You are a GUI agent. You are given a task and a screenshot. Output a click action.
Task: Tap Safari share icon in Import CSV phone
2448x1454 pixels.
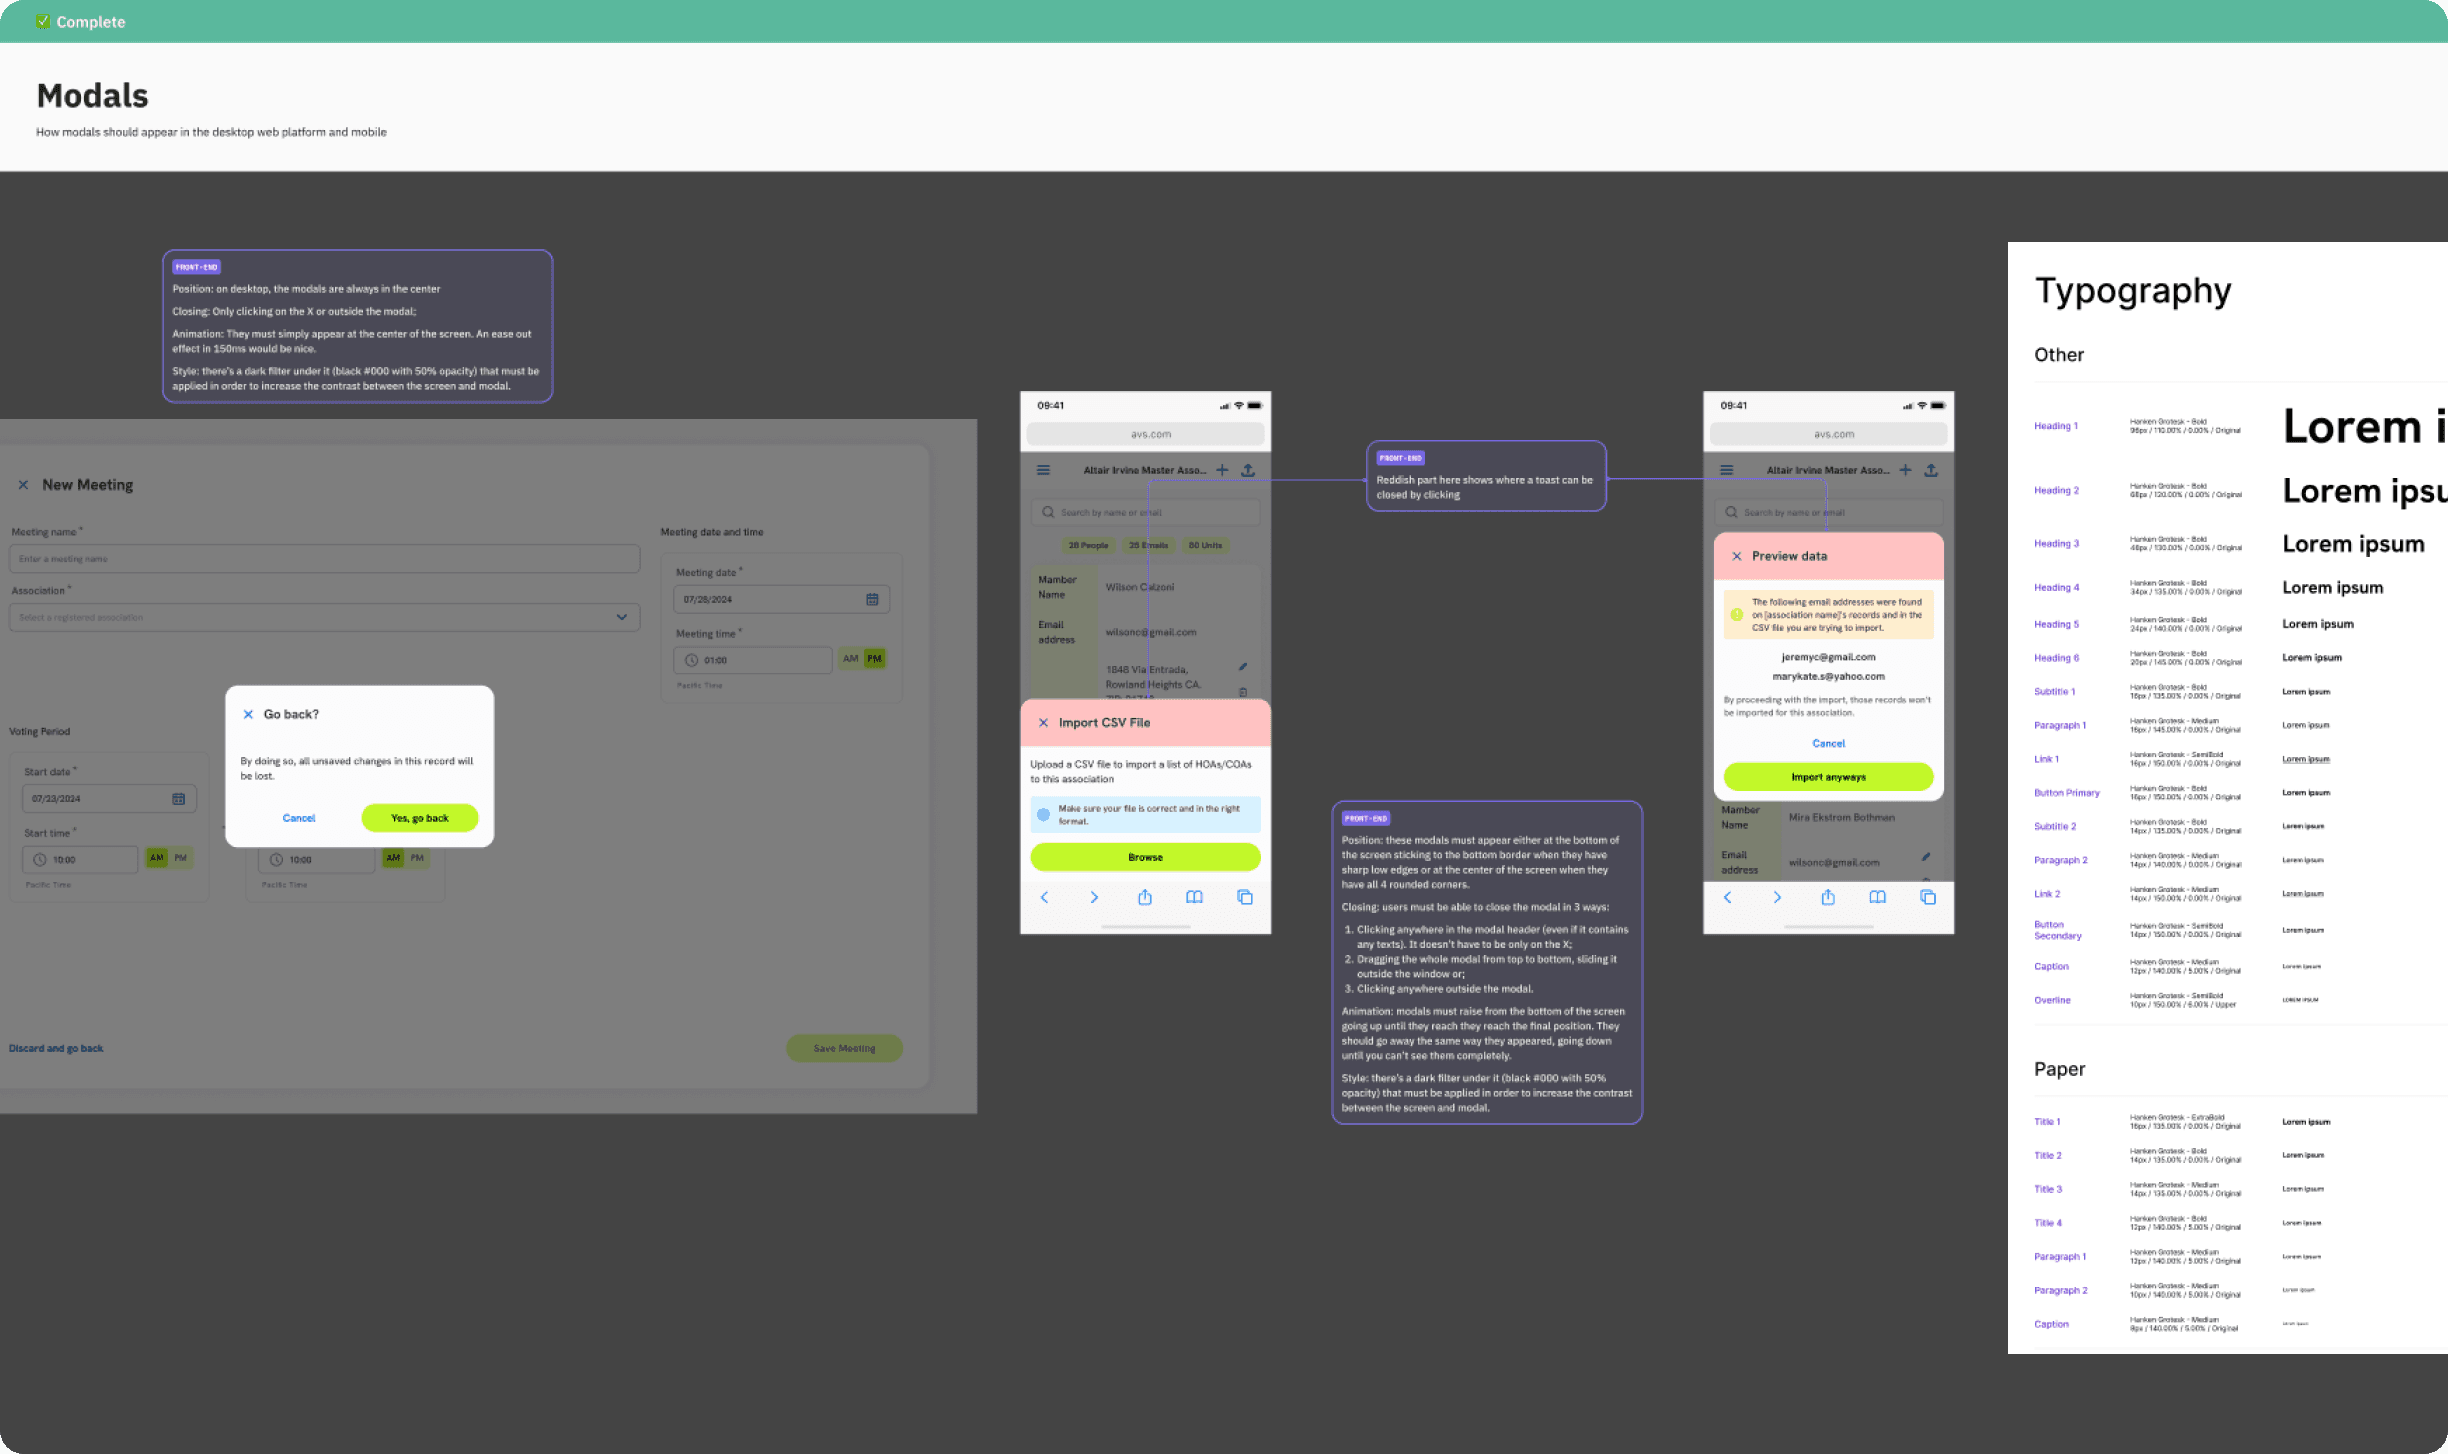1145,897
